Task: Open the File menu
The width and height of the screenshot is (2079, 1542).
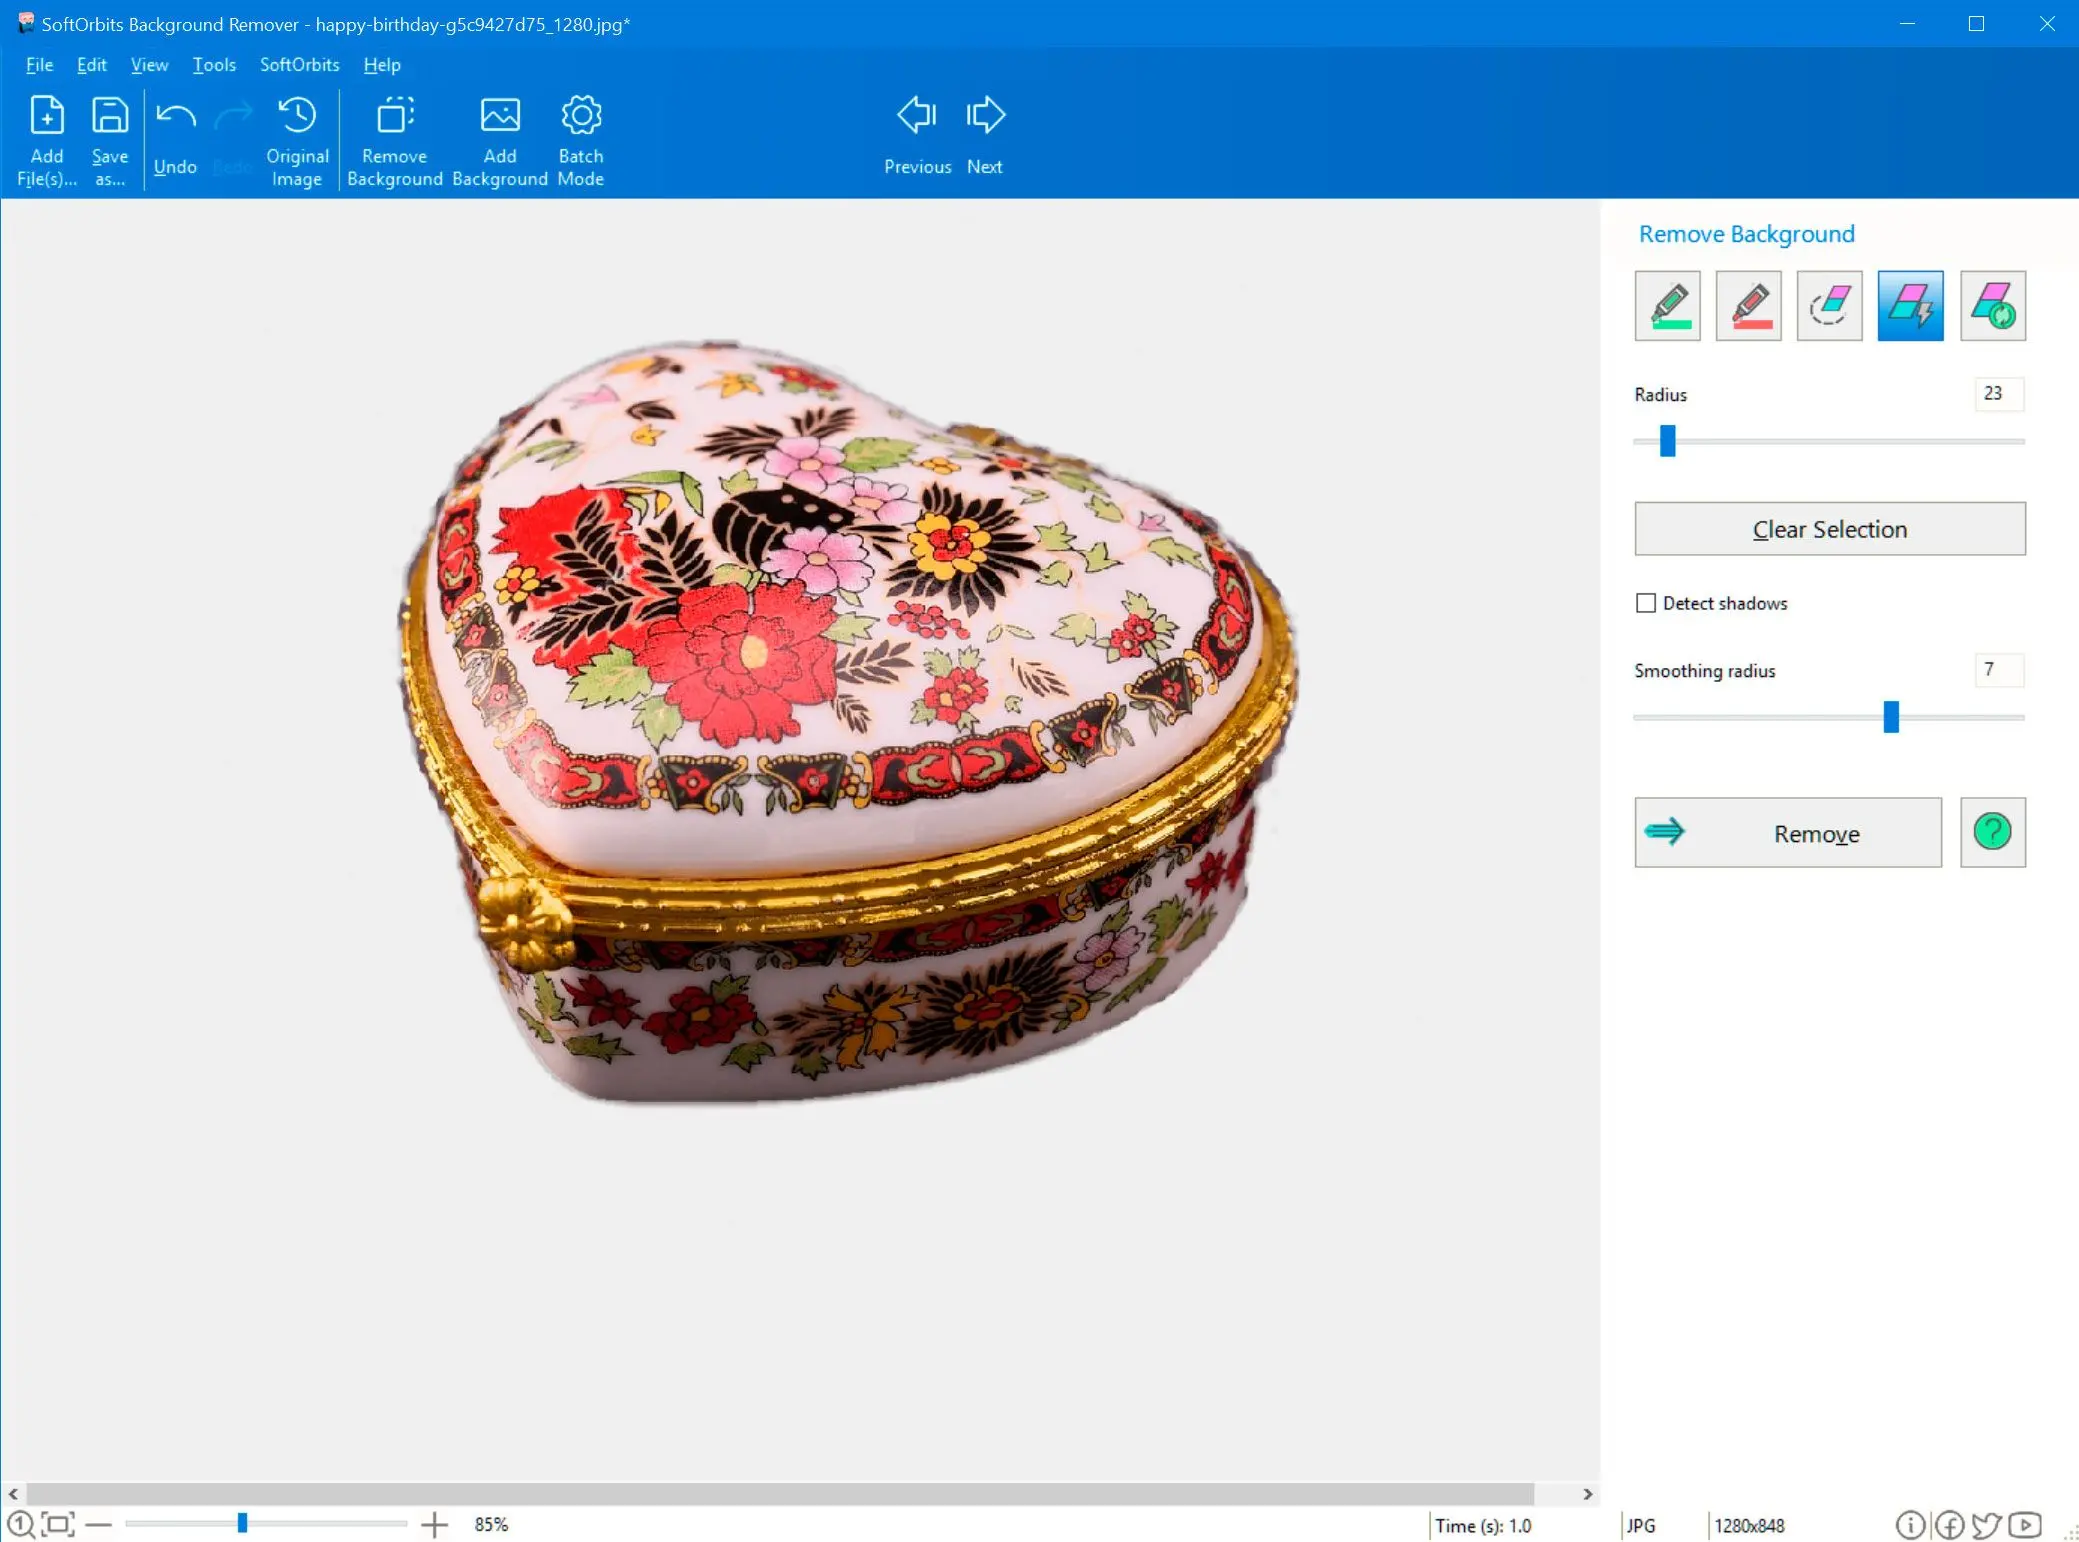Action: [39, 65]
